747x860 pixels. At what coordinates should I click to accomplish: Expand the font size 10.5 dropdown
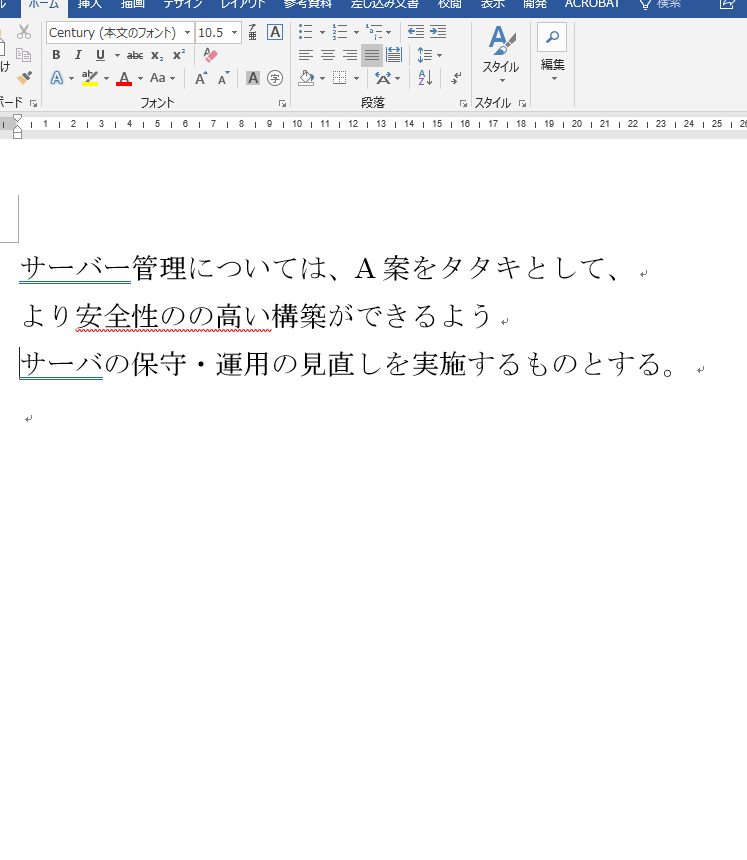click(x=235, y=33)
